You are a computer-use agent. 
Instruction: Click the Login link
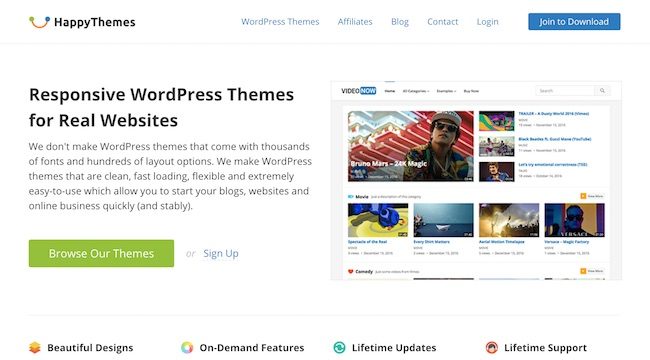point(488,22)
